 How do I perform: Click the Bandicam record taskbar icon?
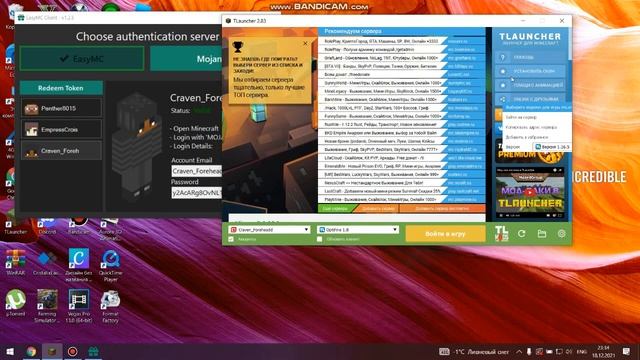(x=73, y=351)
